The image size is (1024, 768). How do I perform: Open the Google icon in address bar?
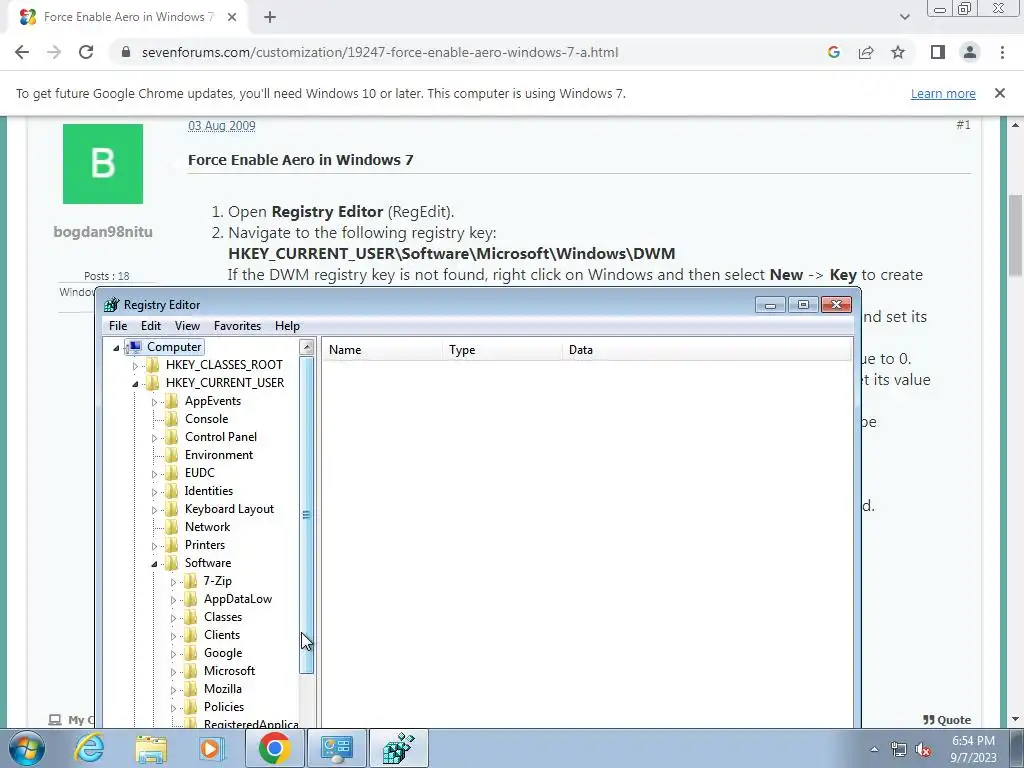(x=833, y=52)
